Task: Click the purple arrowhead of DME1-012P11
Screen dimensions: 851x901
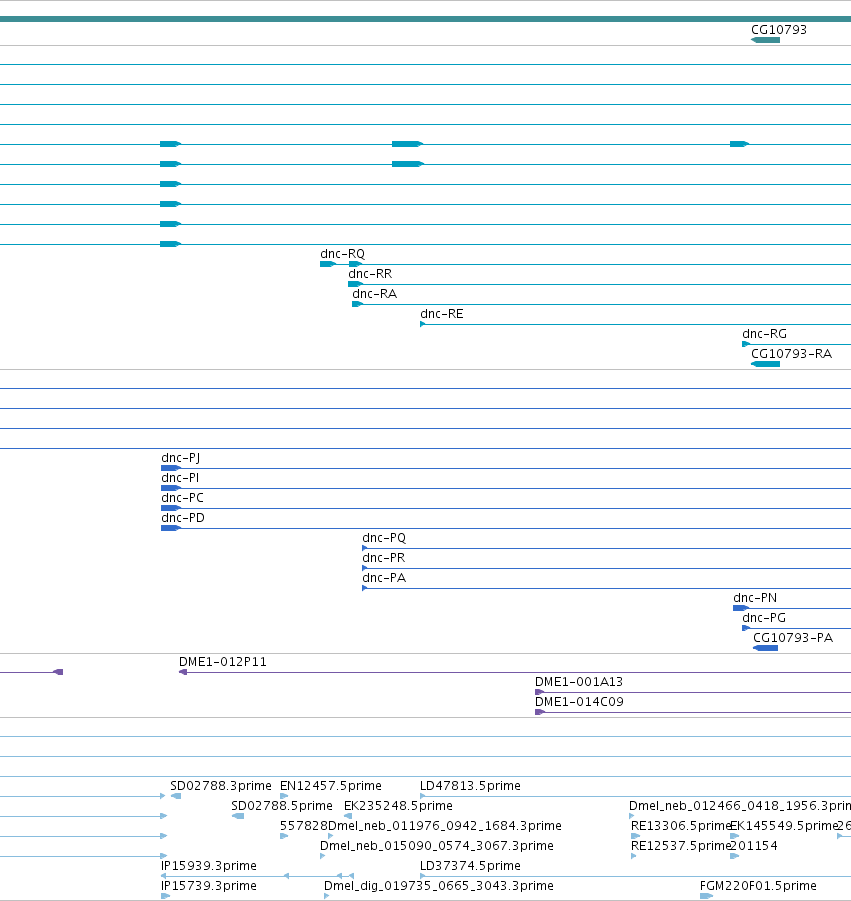Action: [x=183, y=672]
